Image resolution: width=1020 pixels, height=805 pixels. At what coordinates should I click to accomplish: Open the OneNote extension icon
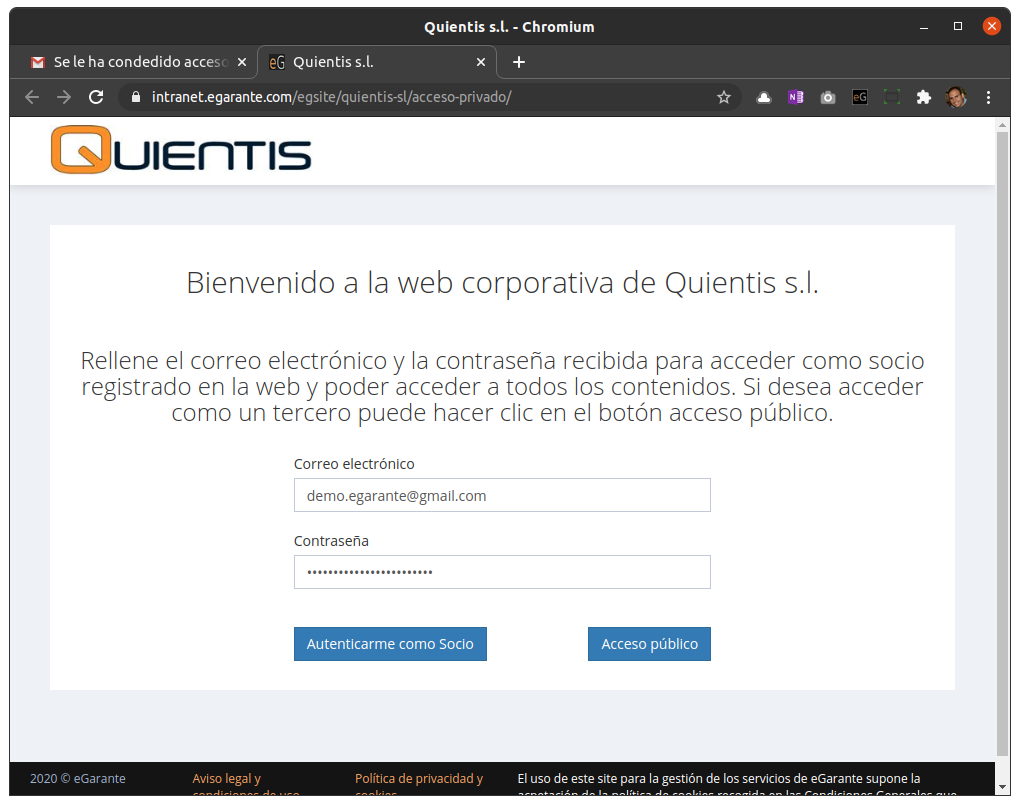pyautogui.click(x=796, y=98)
